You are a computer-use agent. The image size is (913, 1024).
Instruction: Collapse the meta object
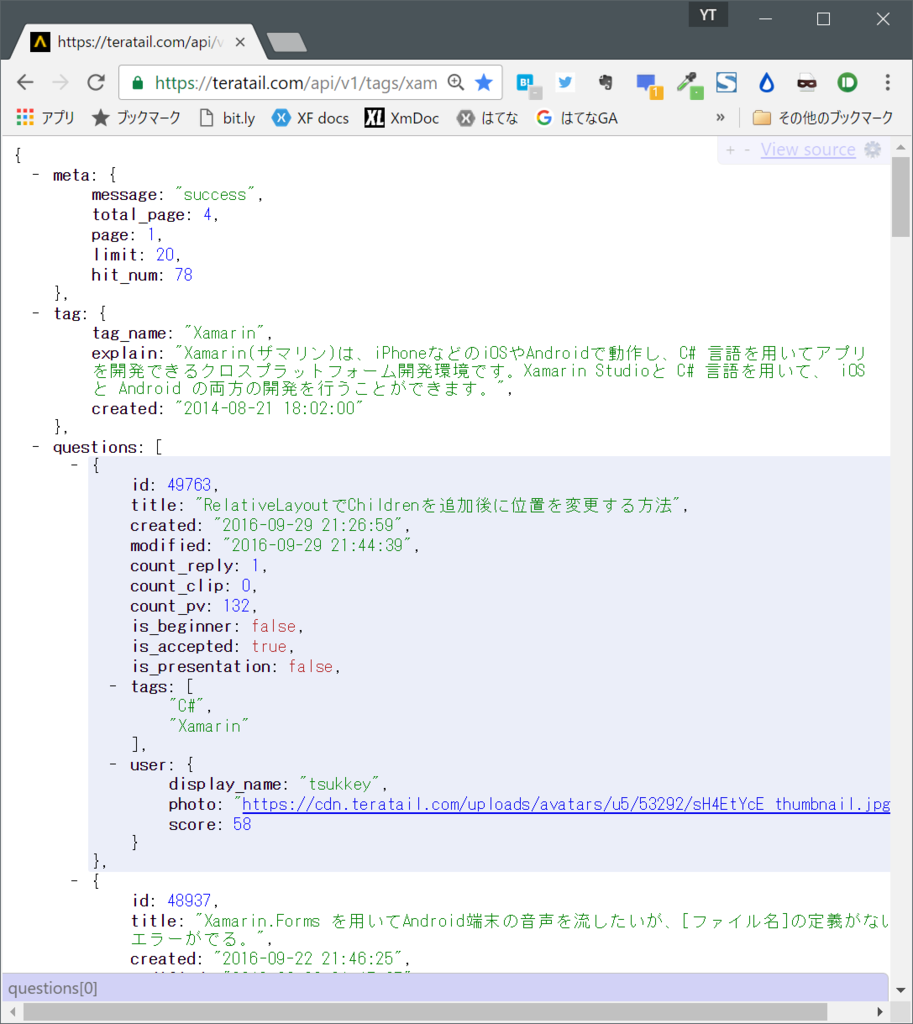[x=36, y=175]
